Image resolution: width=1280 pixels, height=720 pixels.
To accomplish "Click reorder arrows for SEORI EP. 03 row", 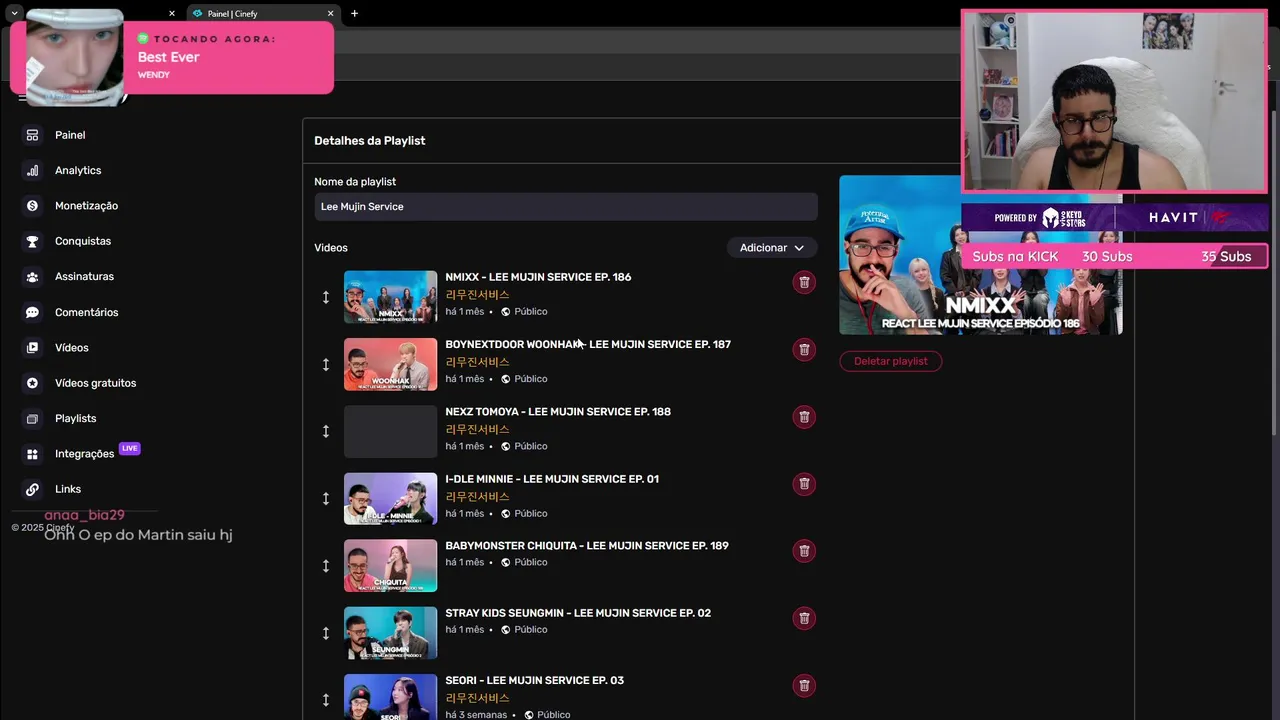I will point(325,700).
